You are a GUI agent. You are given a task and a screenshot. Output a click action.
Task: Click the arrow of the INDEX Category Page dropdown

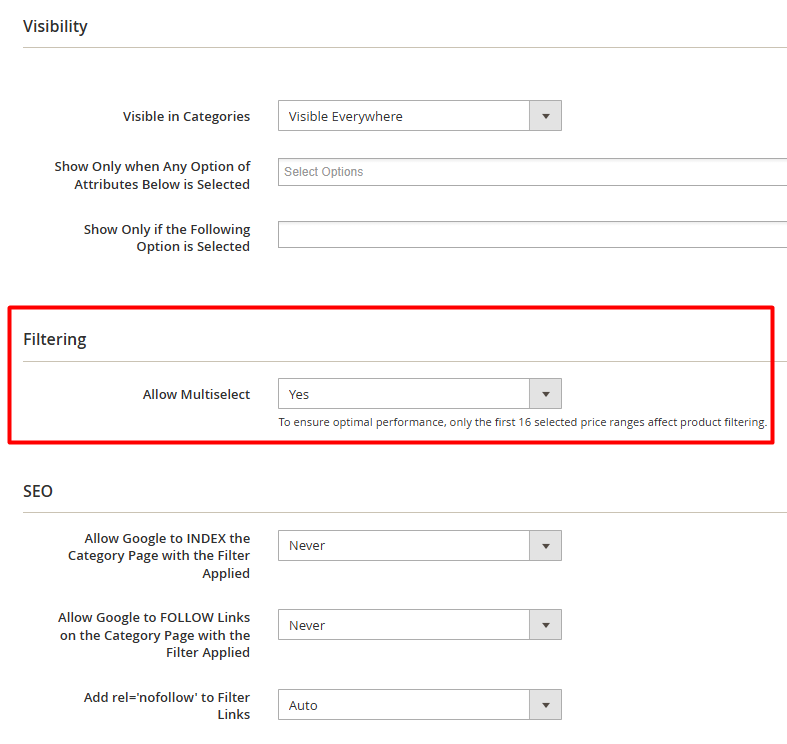click(x=546, y=546)
